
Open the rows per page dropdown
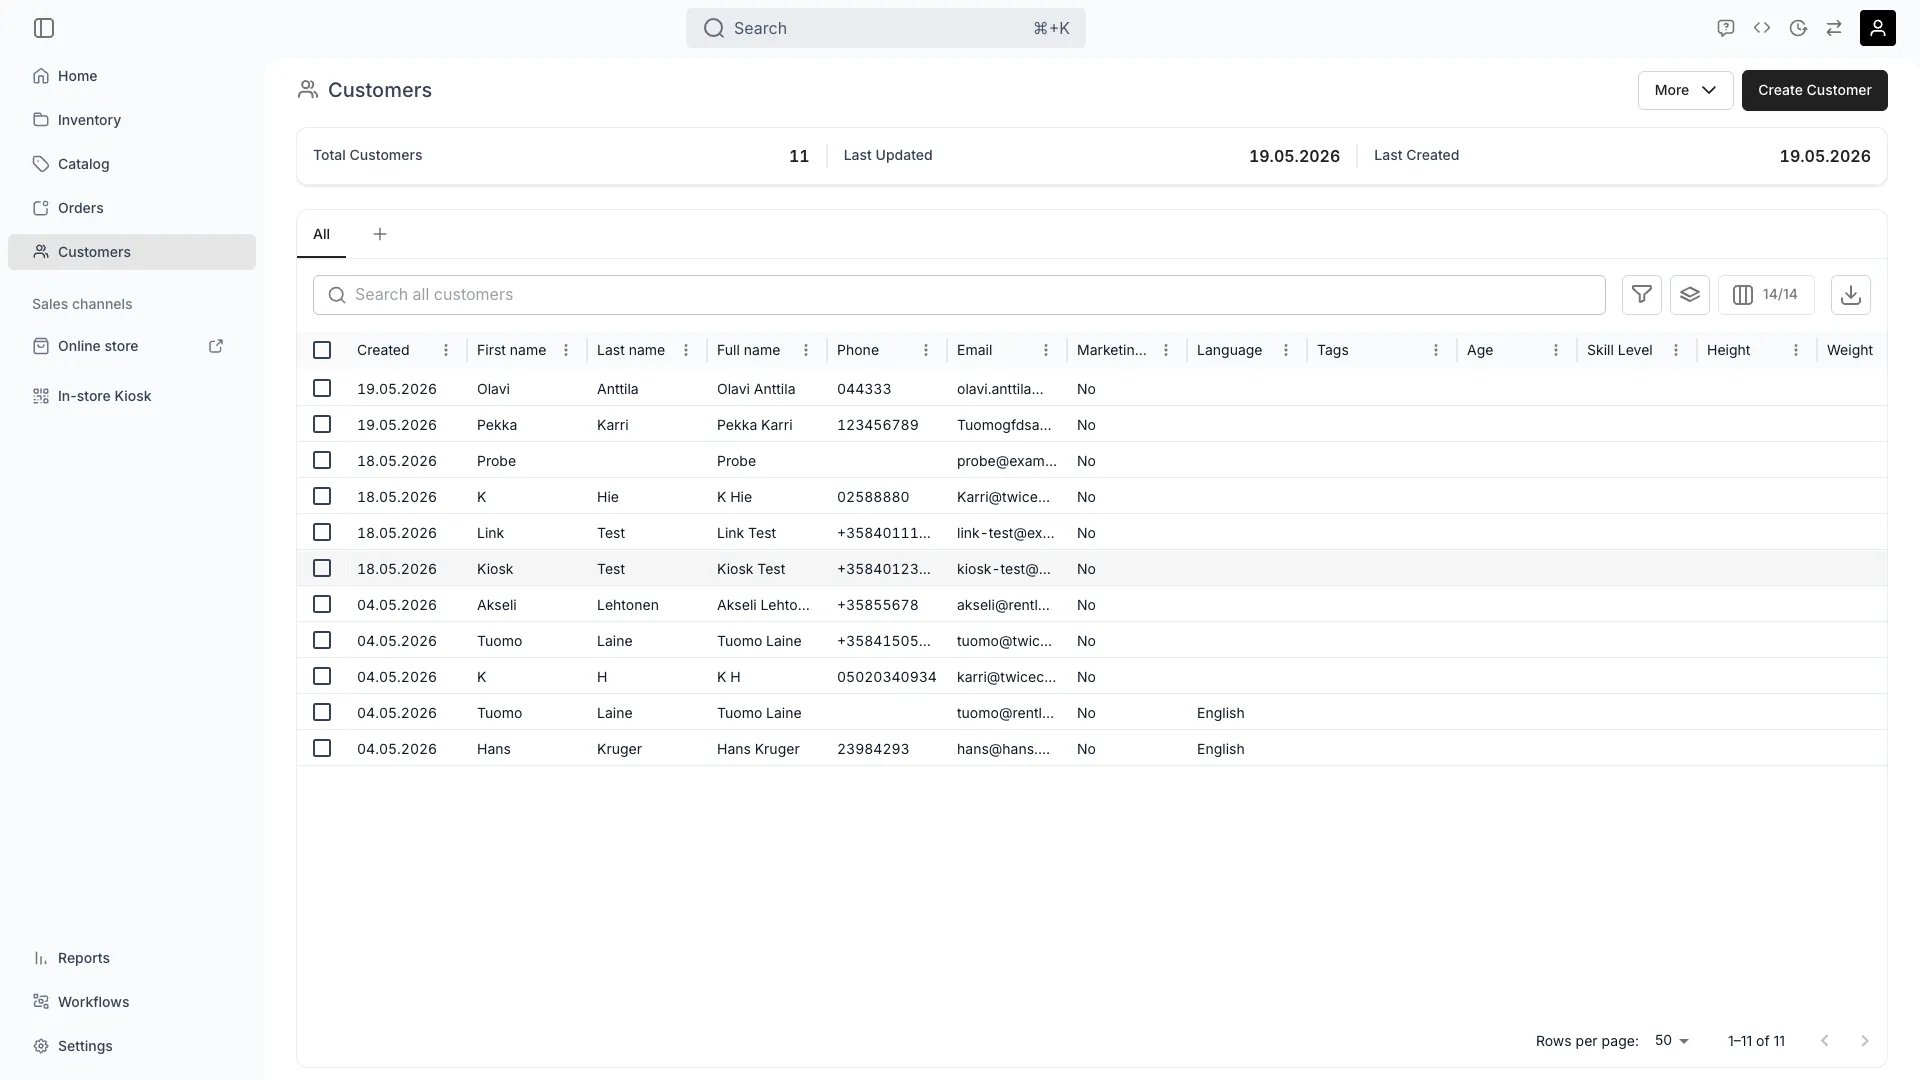click(x=1671, y=1041)
